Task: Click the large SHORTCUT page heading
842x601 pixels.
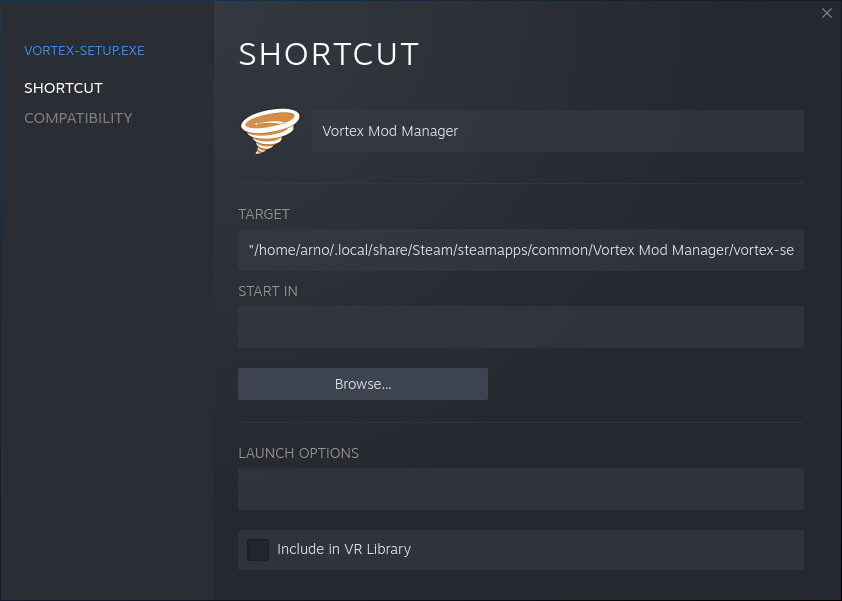Action: [x=329, y=54]
